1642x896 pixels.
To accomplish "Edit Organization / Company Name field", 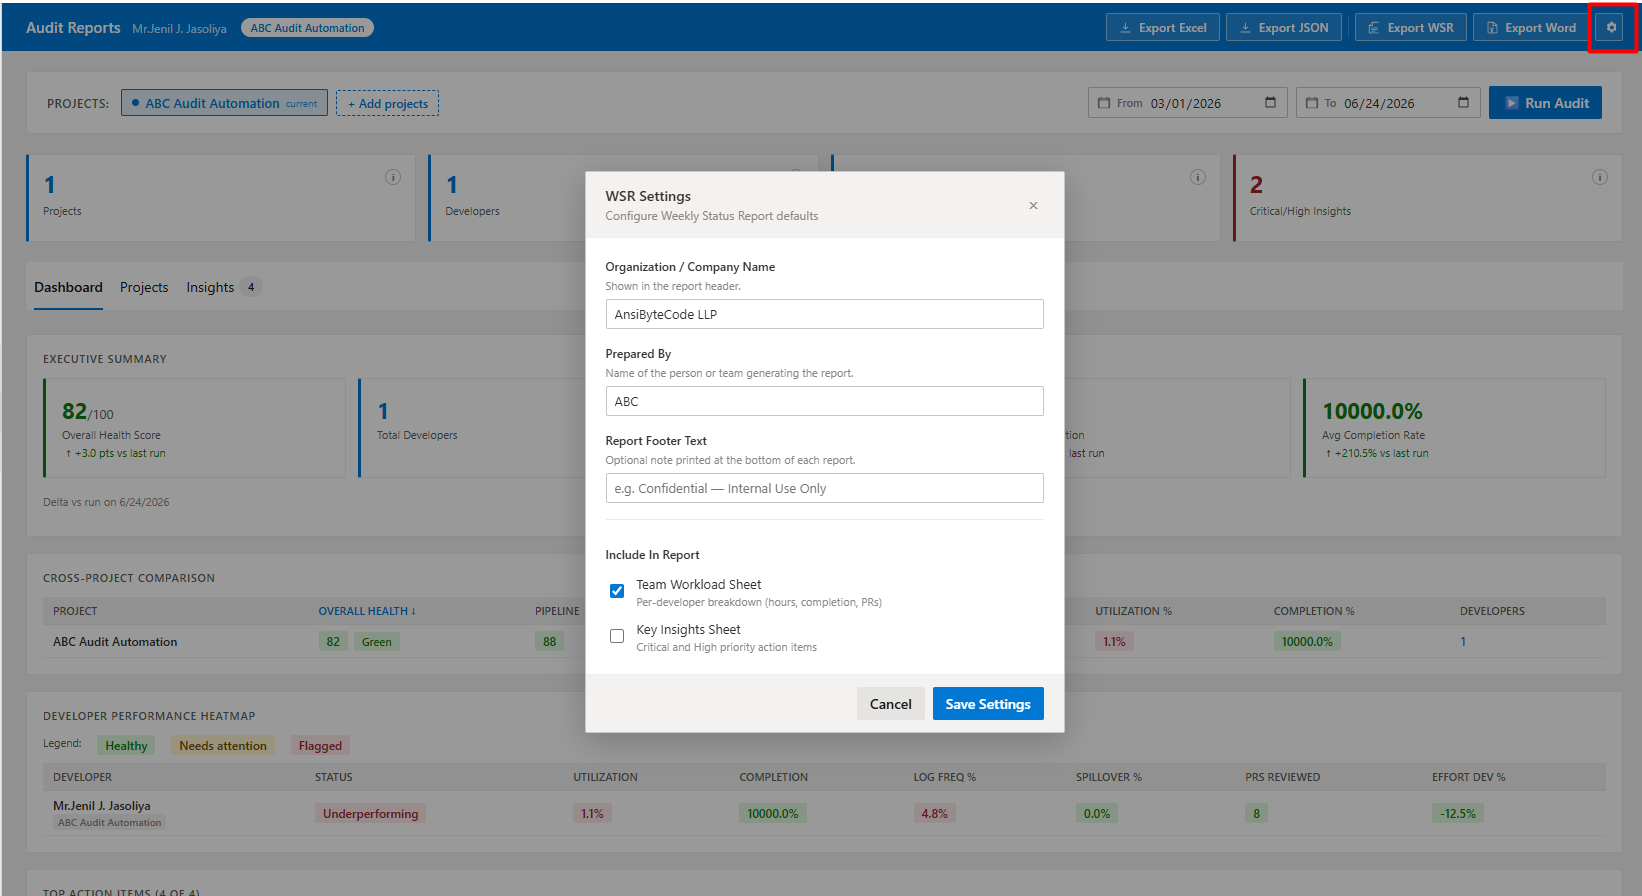I will [824, 314].
